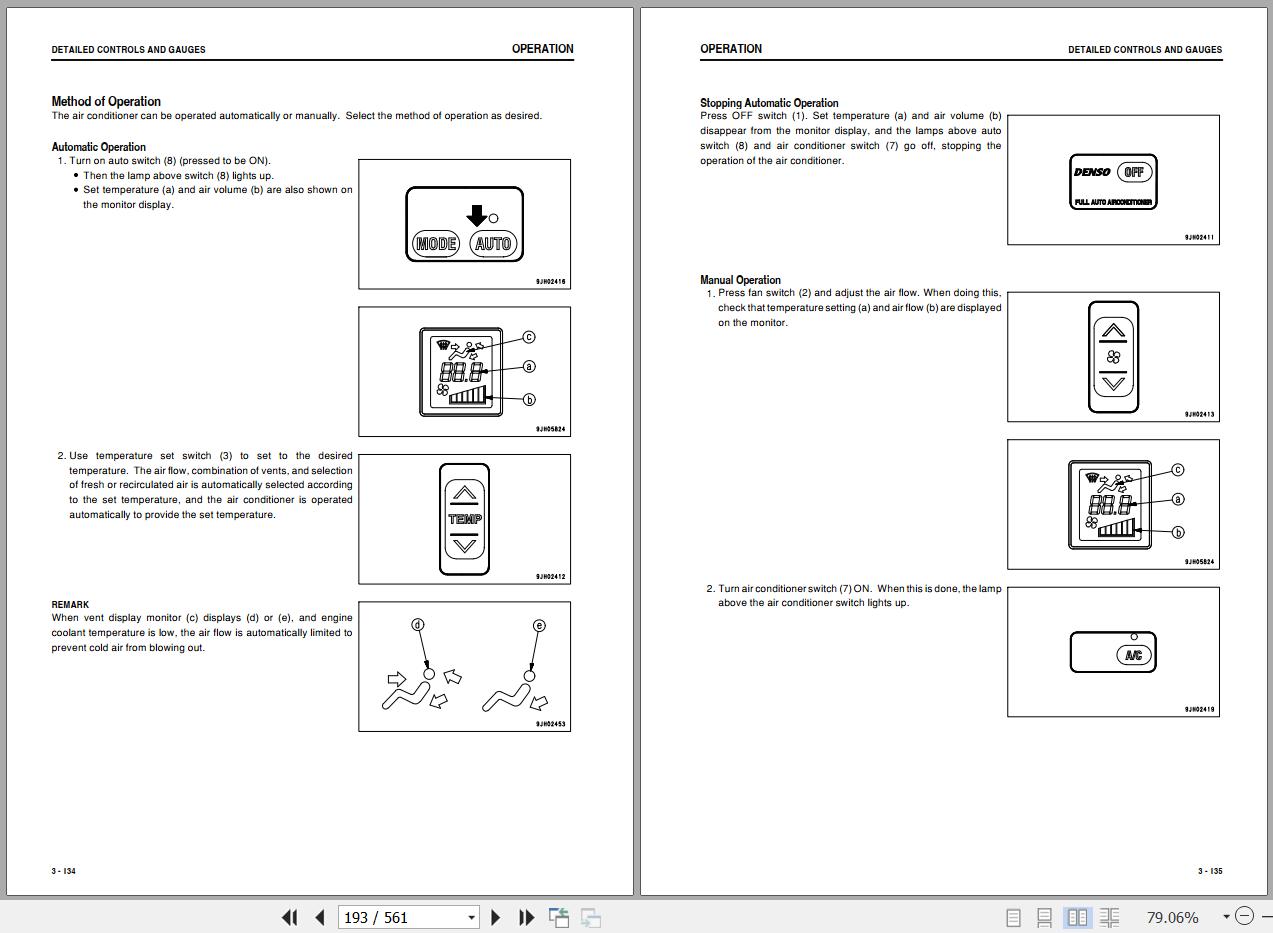Click the monitor display figure on right page

(x=1113, y=504)
